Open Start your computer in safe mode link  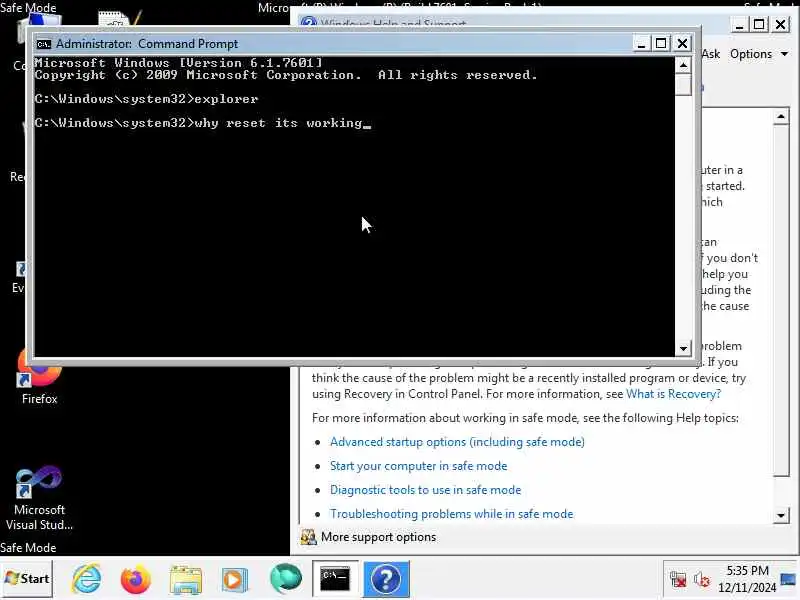click(x=418, y=466)
